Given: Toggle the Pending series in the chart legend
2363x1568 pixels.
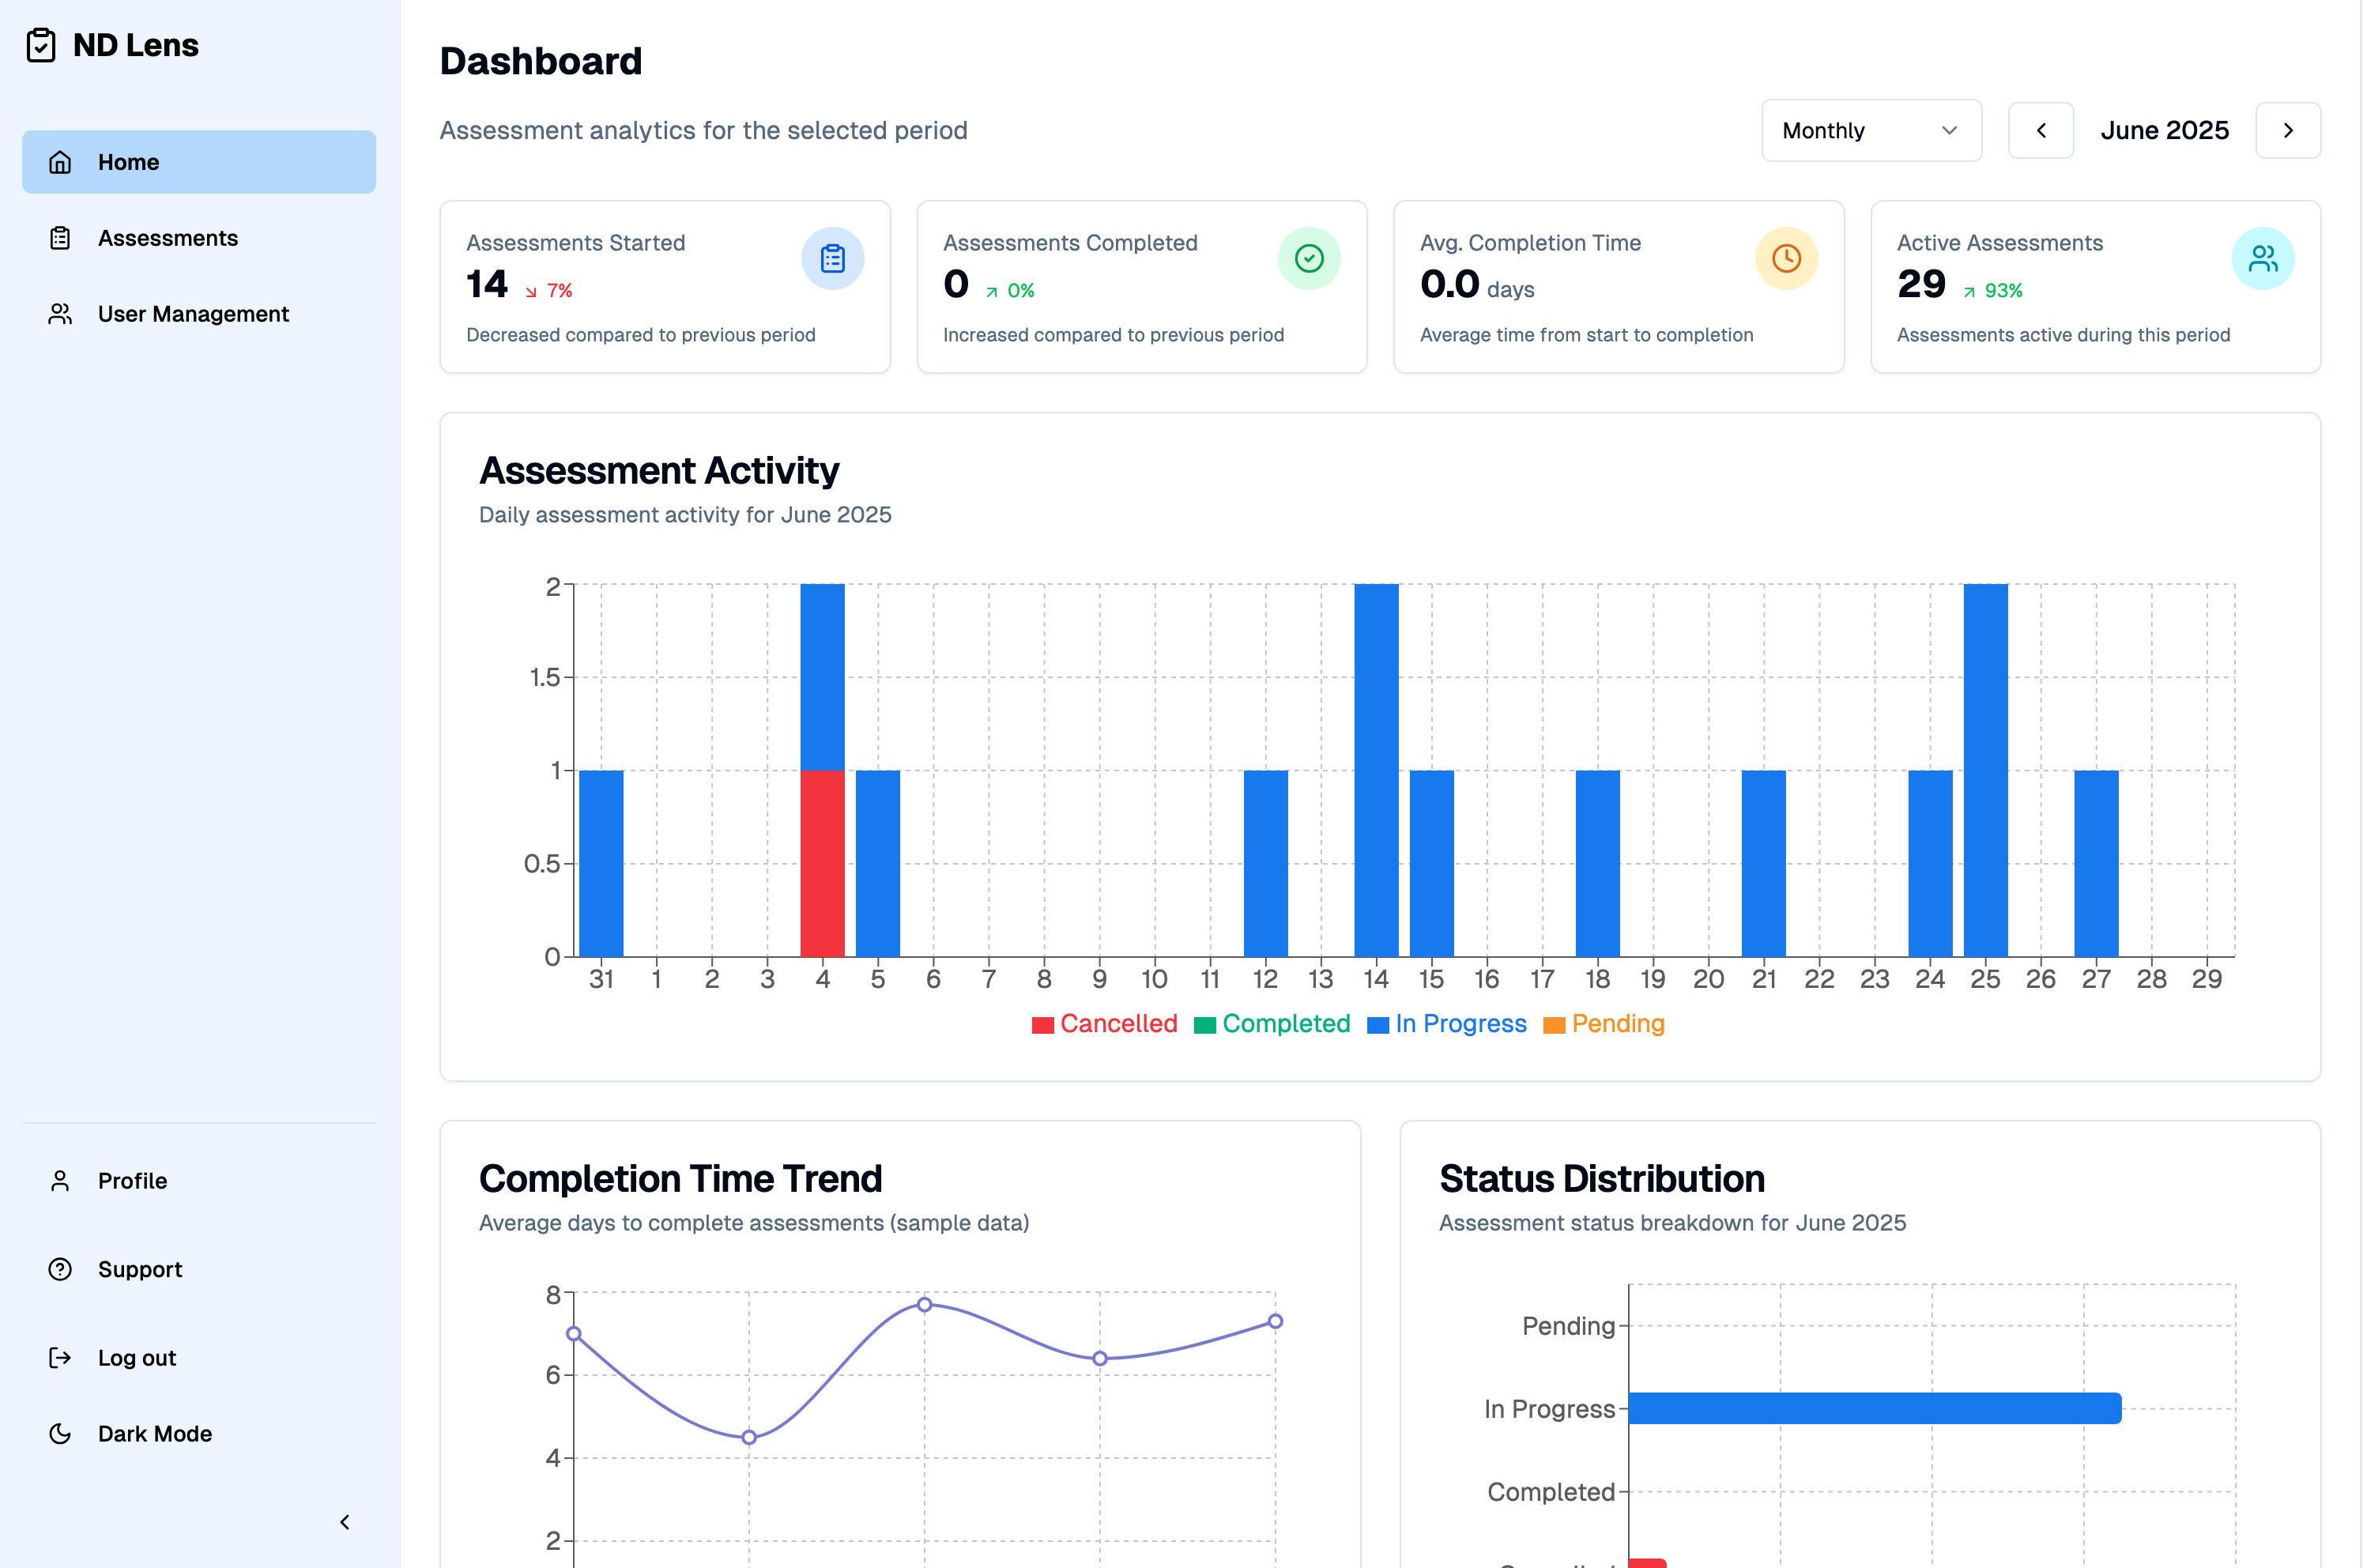Looking at the screenshot, I should 1604,1023.
